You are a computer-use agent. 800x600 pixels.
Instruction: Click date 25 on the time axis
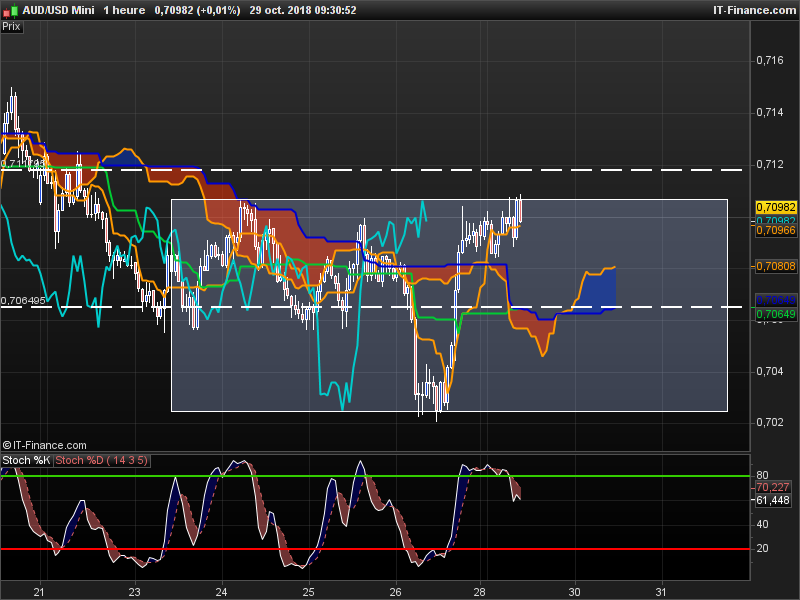[x=309, y=592]
